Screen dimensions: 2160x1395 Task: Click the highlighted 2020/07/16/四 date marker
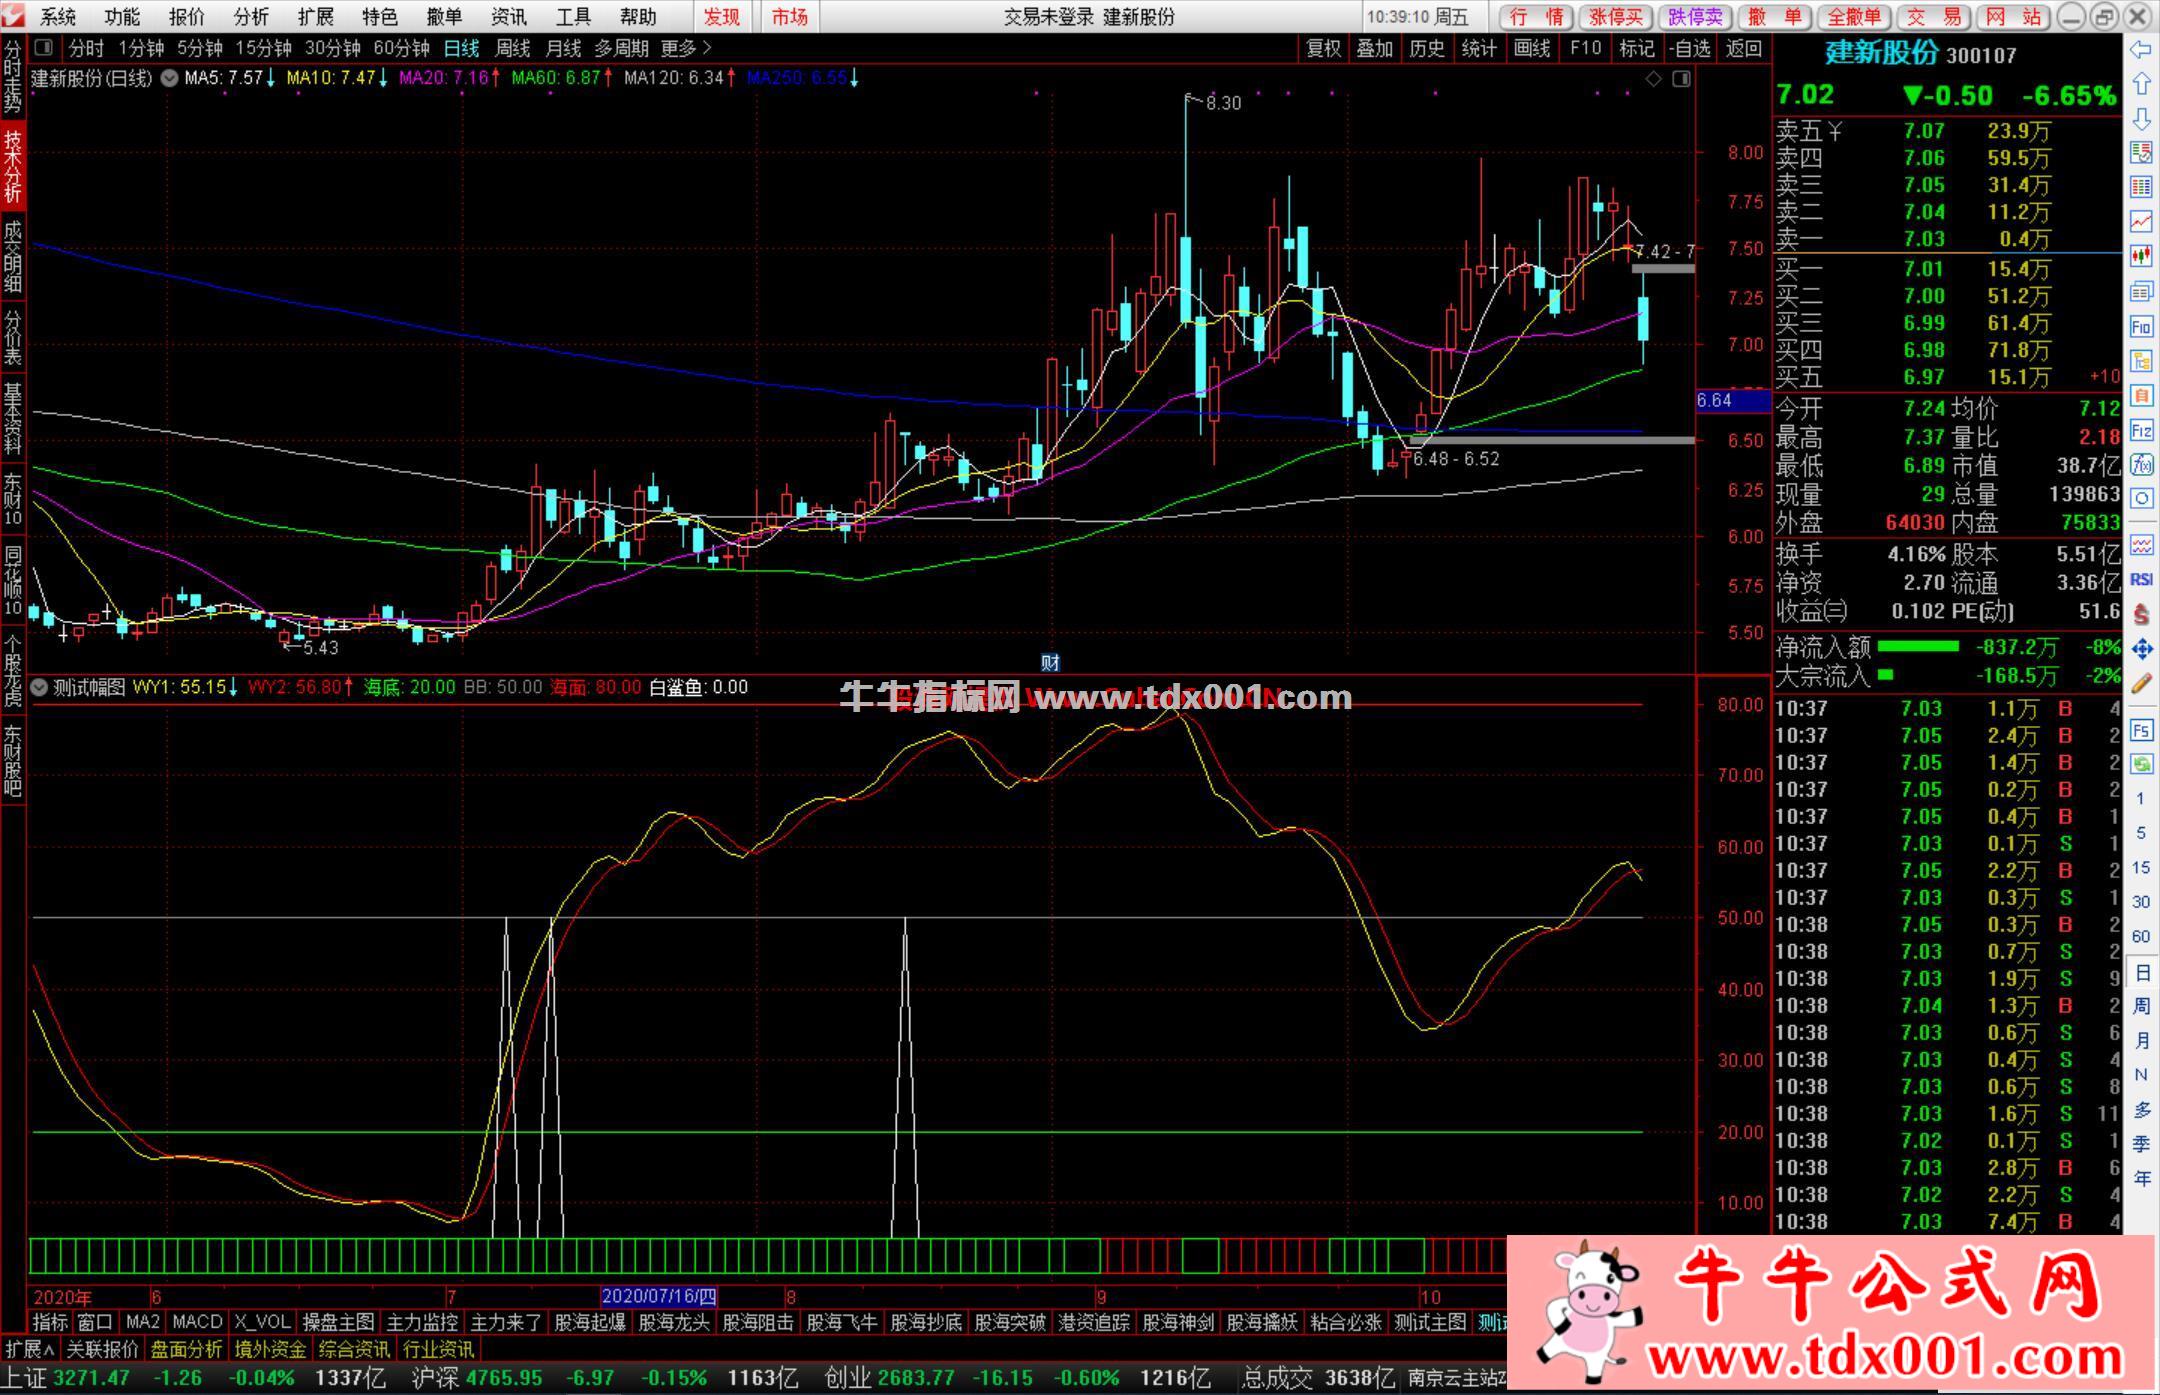659,1297
